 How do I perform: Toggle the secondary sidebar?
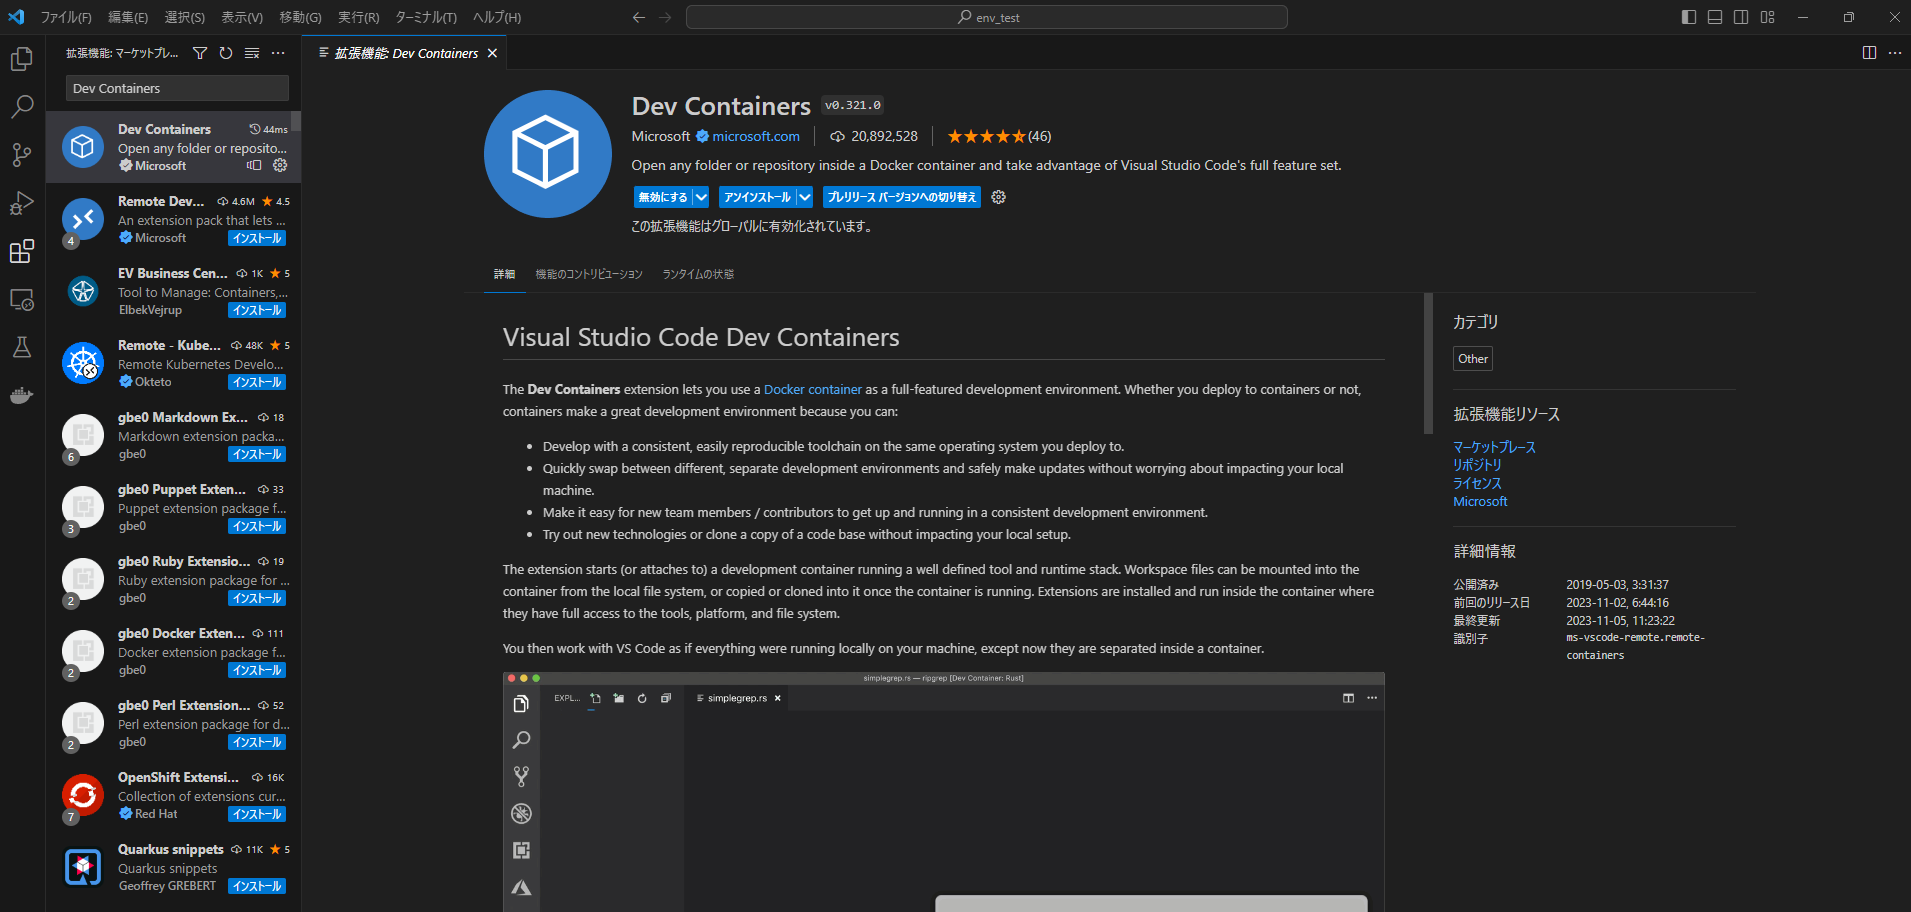[x=1741, y=17]
